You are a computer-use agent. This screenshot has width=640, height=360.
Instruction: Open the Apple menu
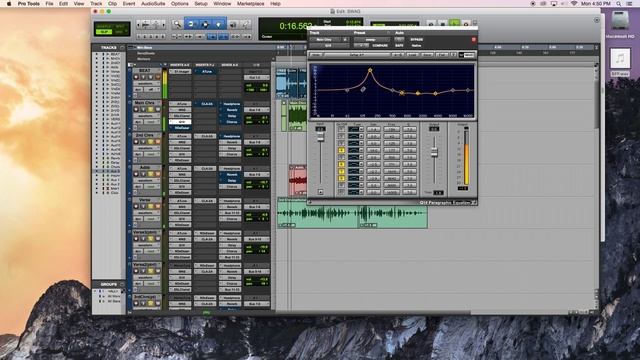point(9,4)
